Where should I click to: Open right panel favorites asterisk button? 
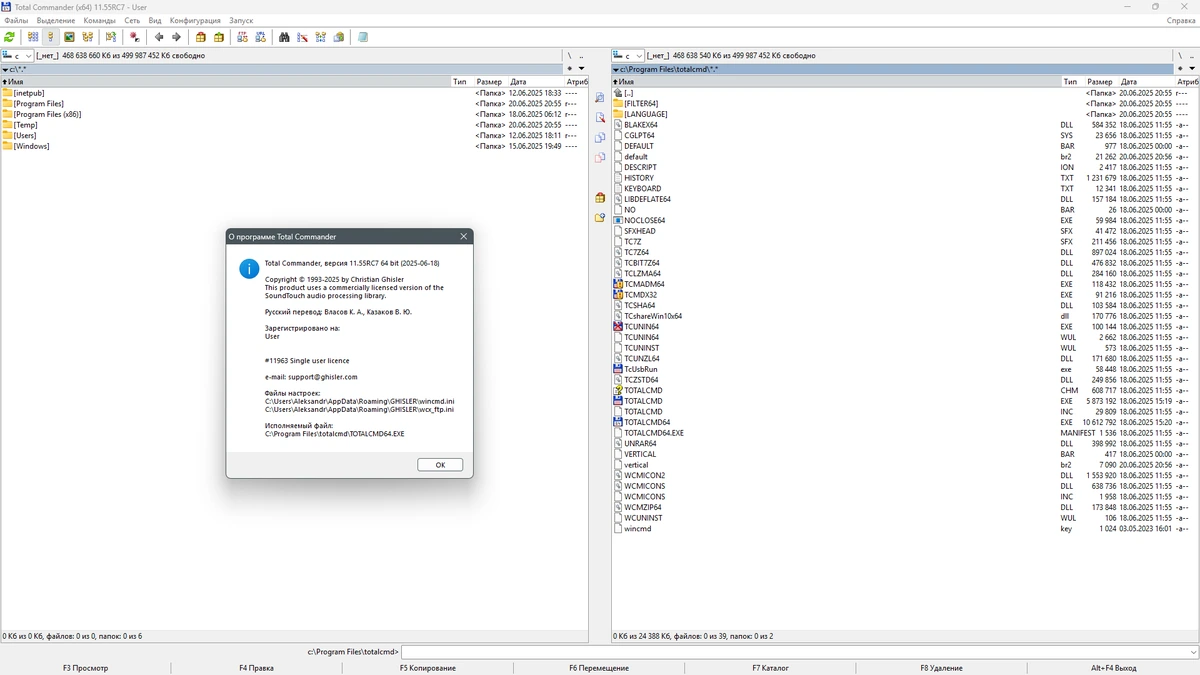click(x=1181, y=70)
